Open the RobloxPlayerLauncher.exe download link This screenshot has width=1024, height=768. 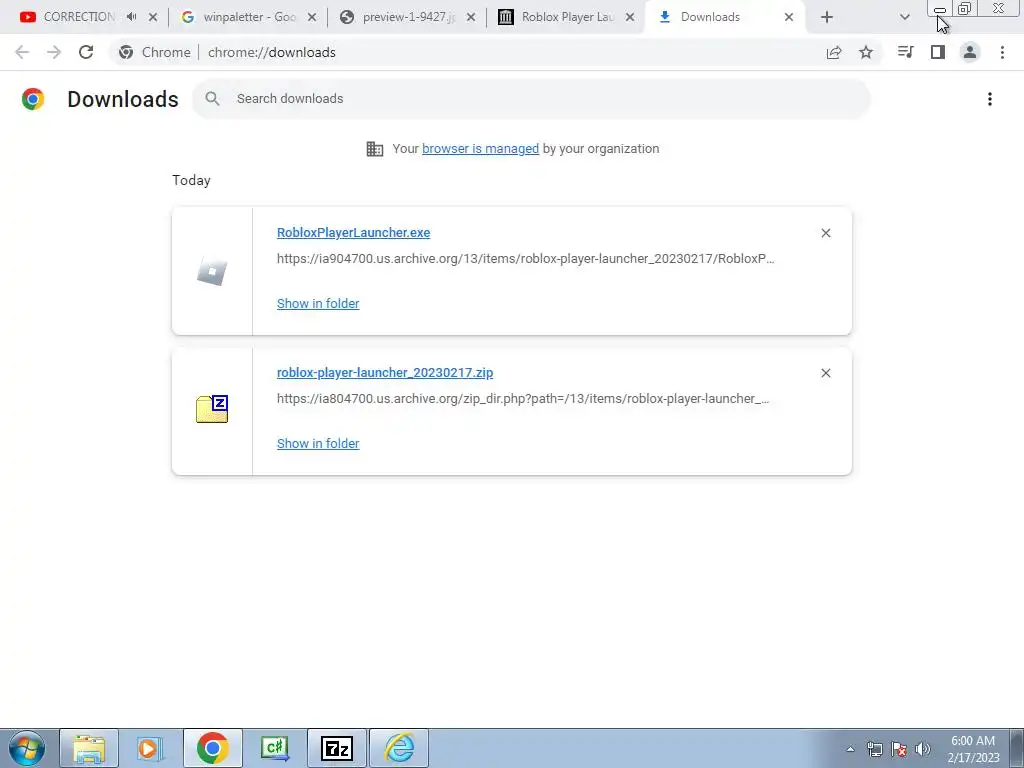click(x=353, y=232)
